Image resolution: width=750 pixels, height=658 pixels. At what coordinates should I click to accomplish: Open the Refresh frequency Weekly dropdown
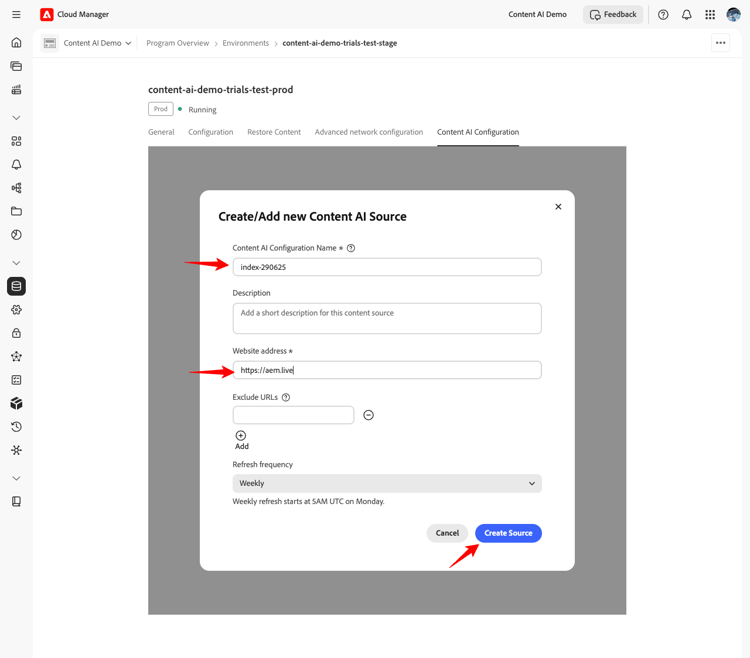click(387, 483)
